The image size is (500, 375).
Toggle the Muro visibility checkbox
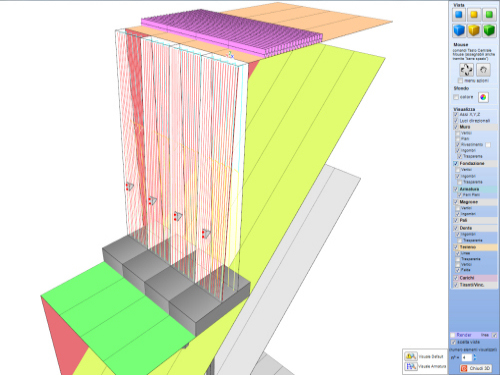tap(456, 127)
